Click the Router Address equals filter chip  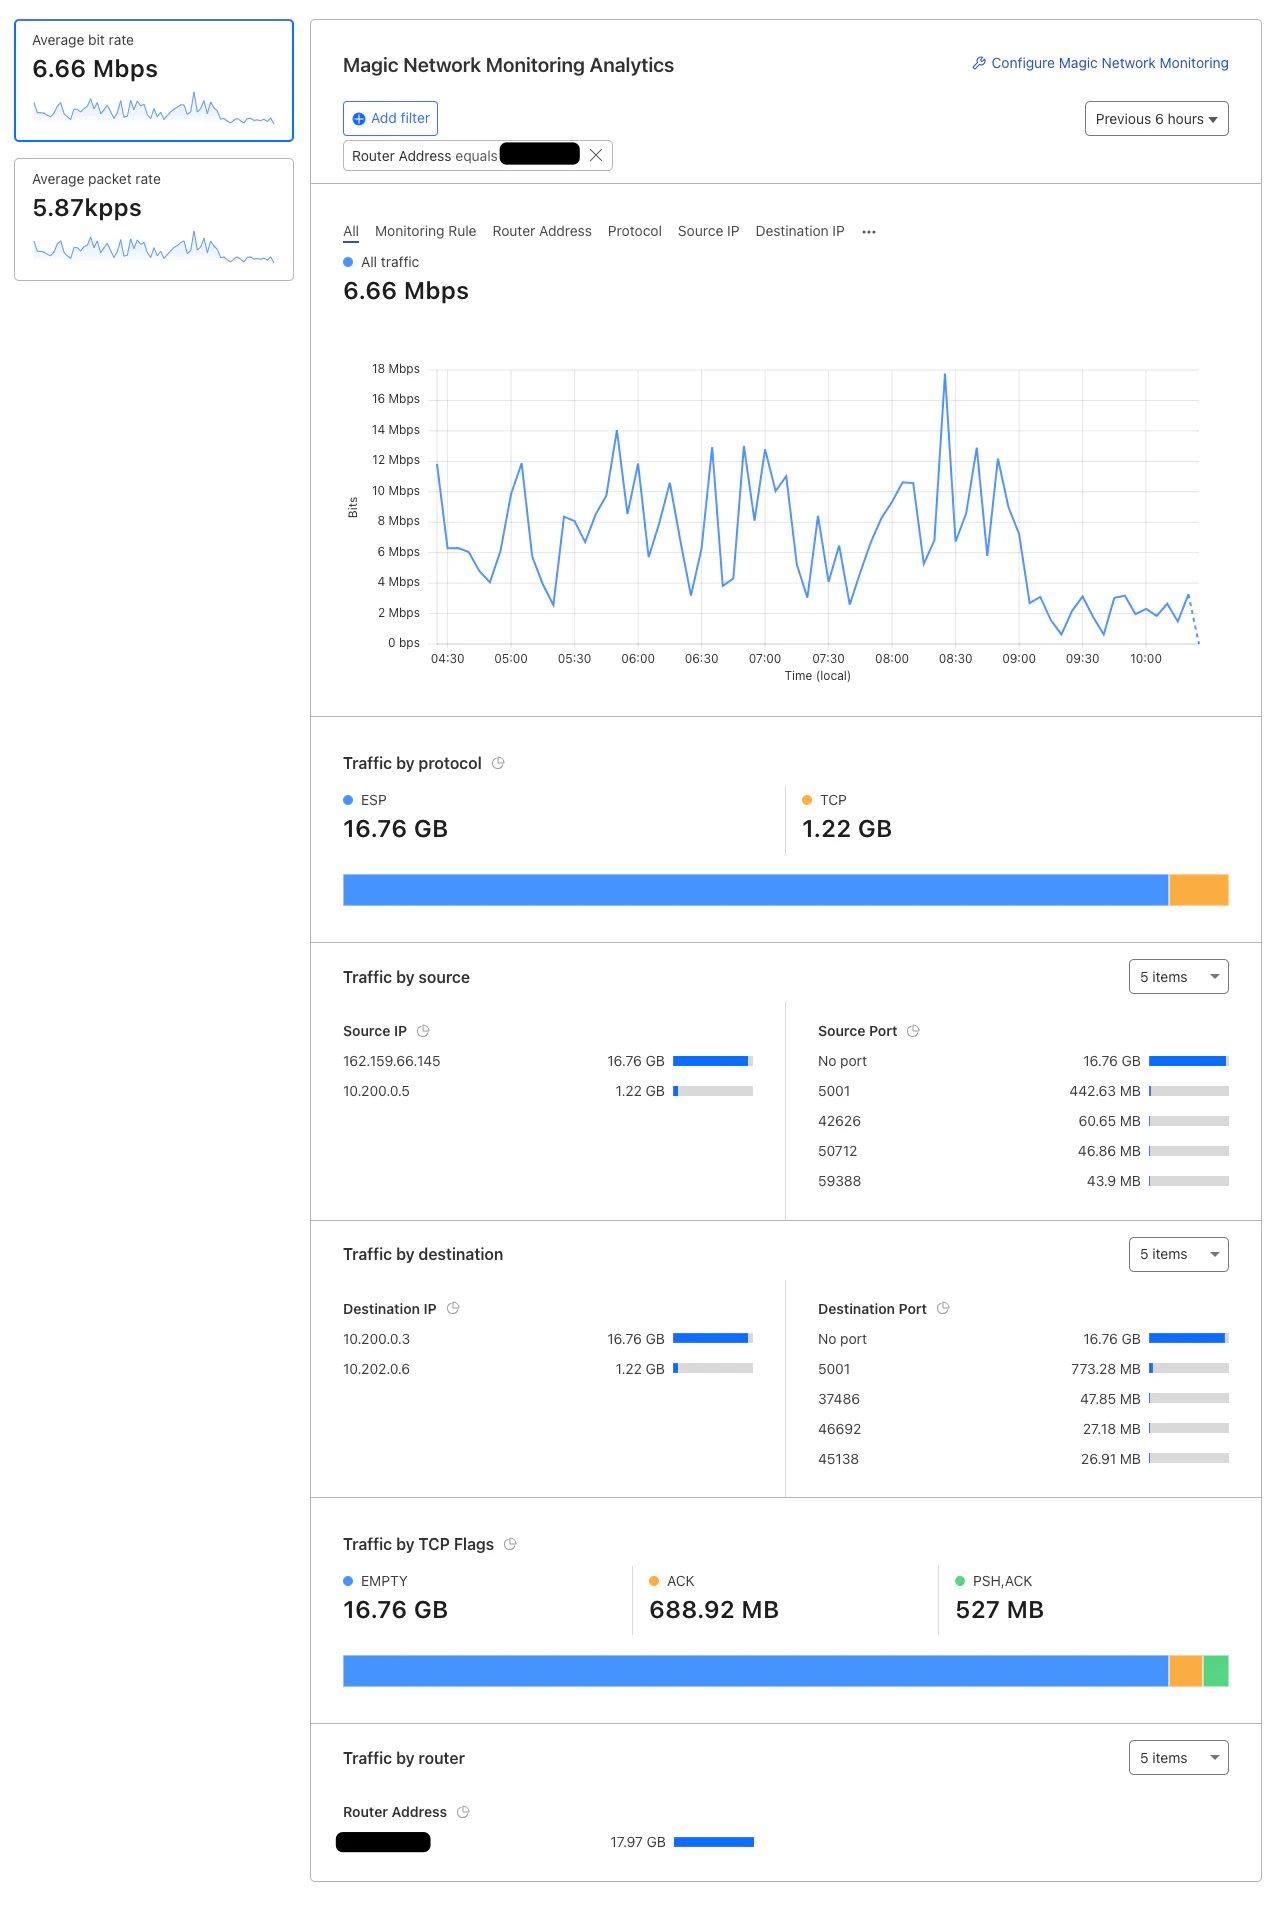coord(478,155)
